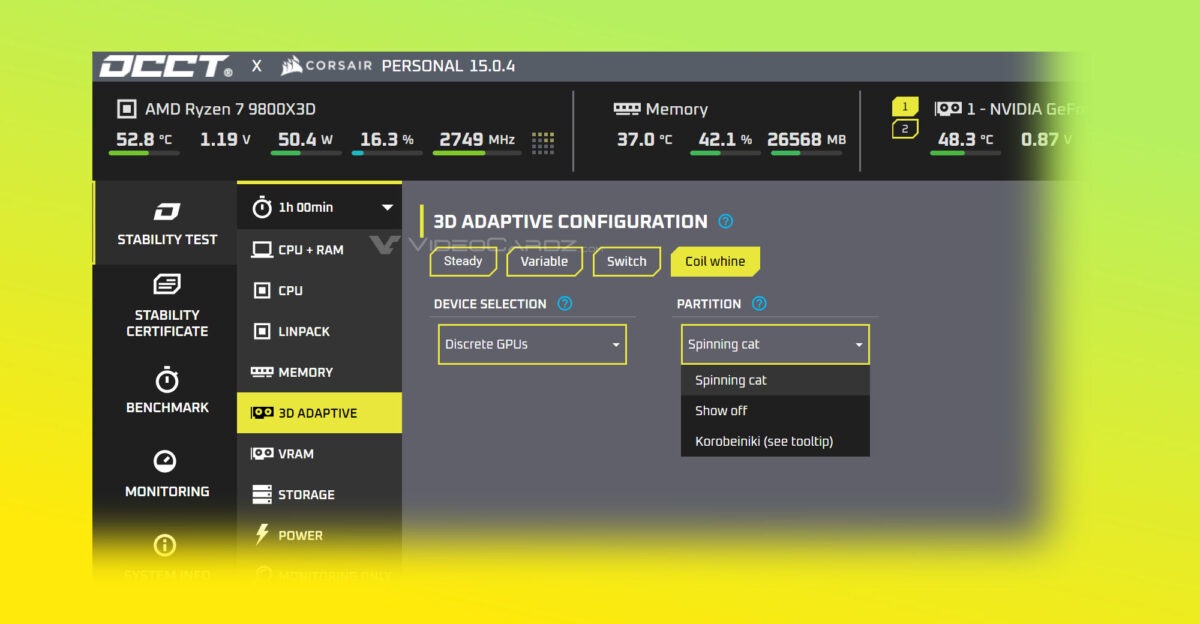Select GPU 1 badge
The width and height of the screenshot is (1200, 624).
tap(905, 107)
